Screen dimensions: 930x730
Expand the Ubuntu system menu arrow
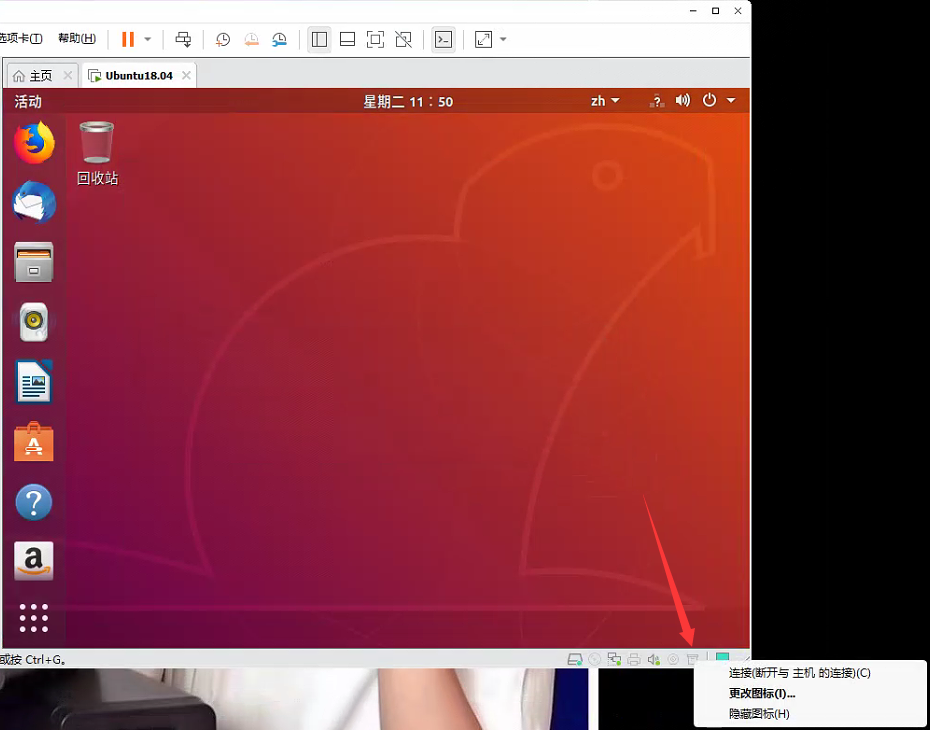pos(731,100)
